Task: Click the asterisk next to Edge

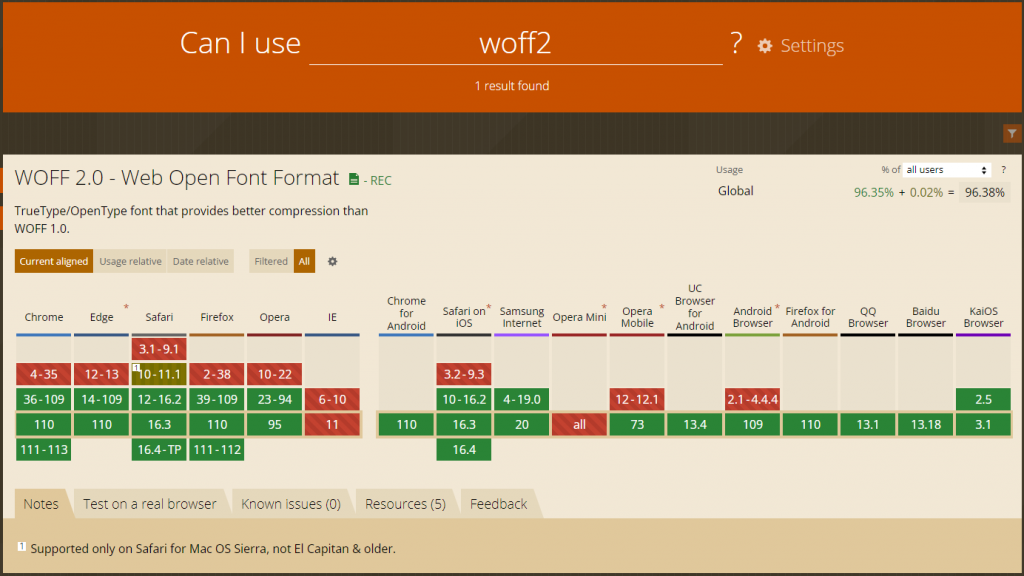Action: (x=126, y=307)
